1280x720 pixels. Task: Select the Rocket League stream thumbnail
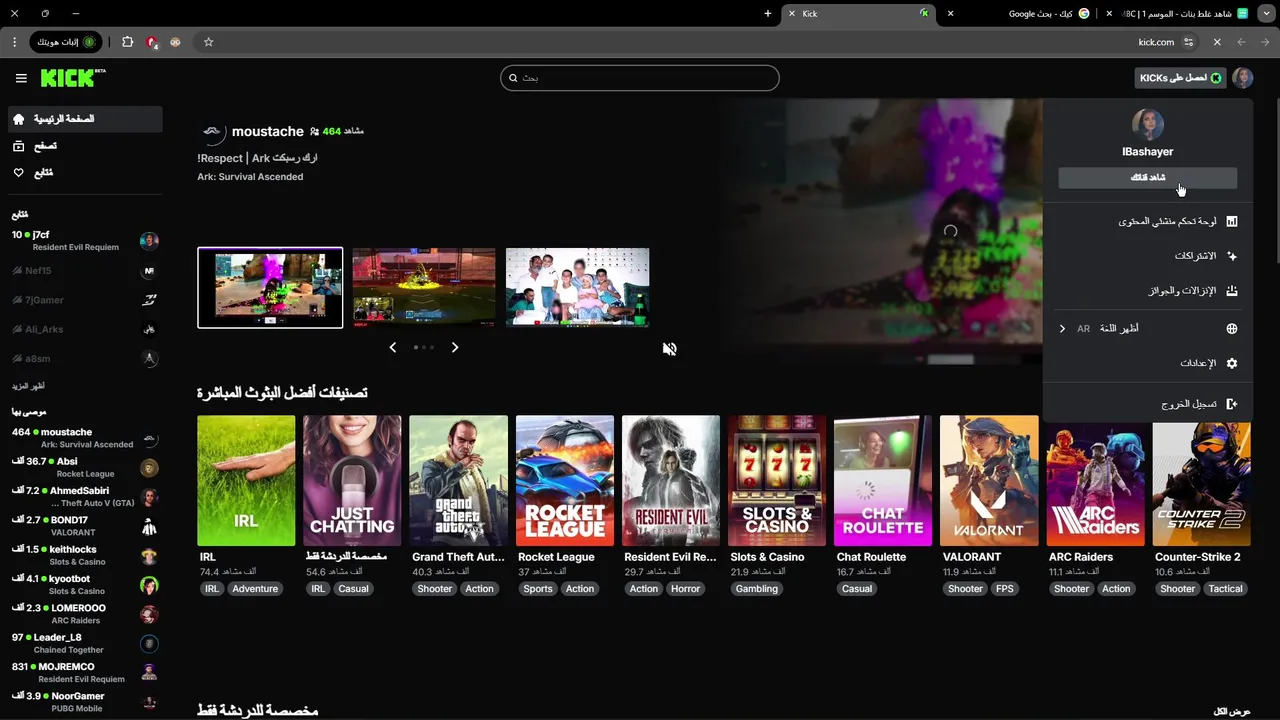tap(424, 288)
